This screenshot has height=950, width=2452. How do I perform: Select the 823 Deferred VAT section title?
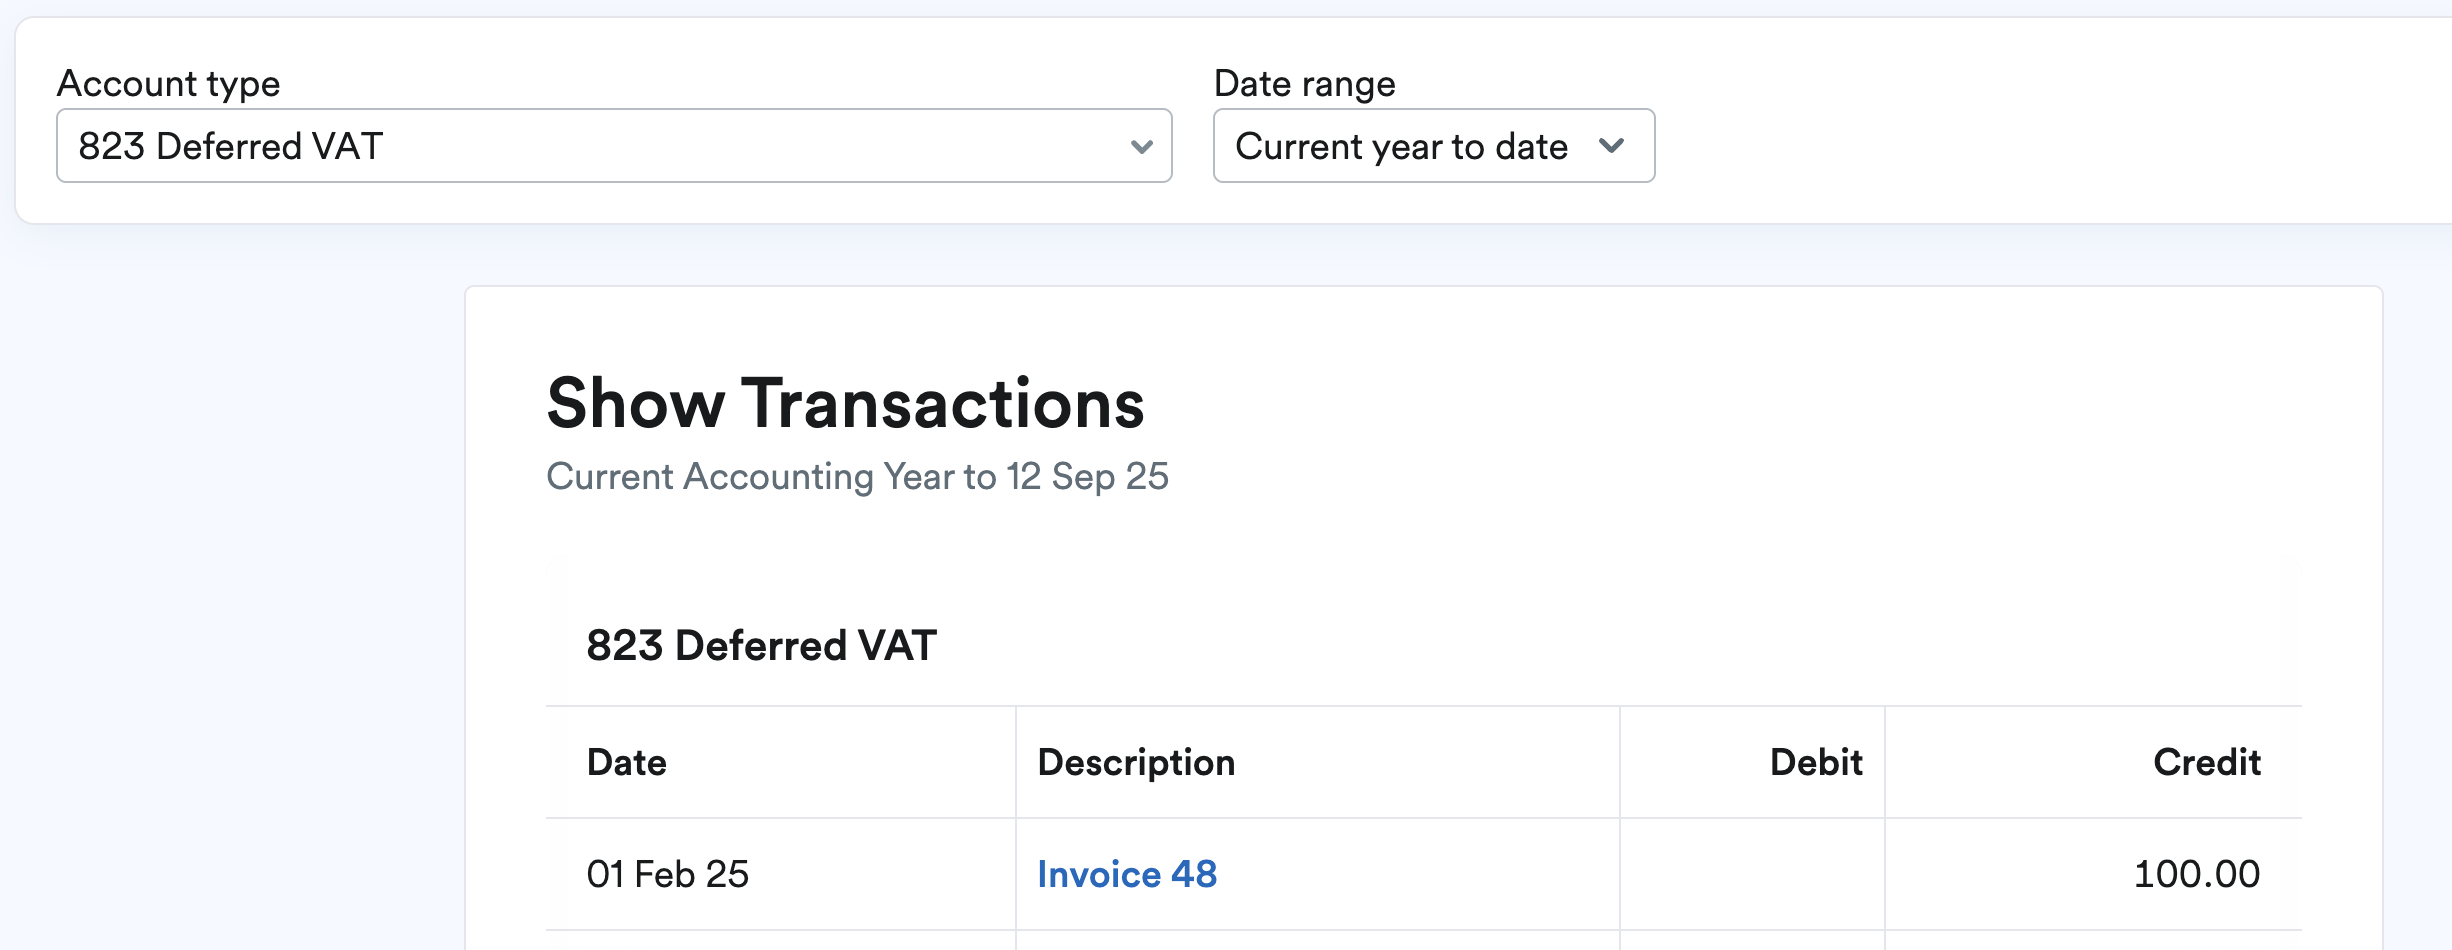[761, 645]
